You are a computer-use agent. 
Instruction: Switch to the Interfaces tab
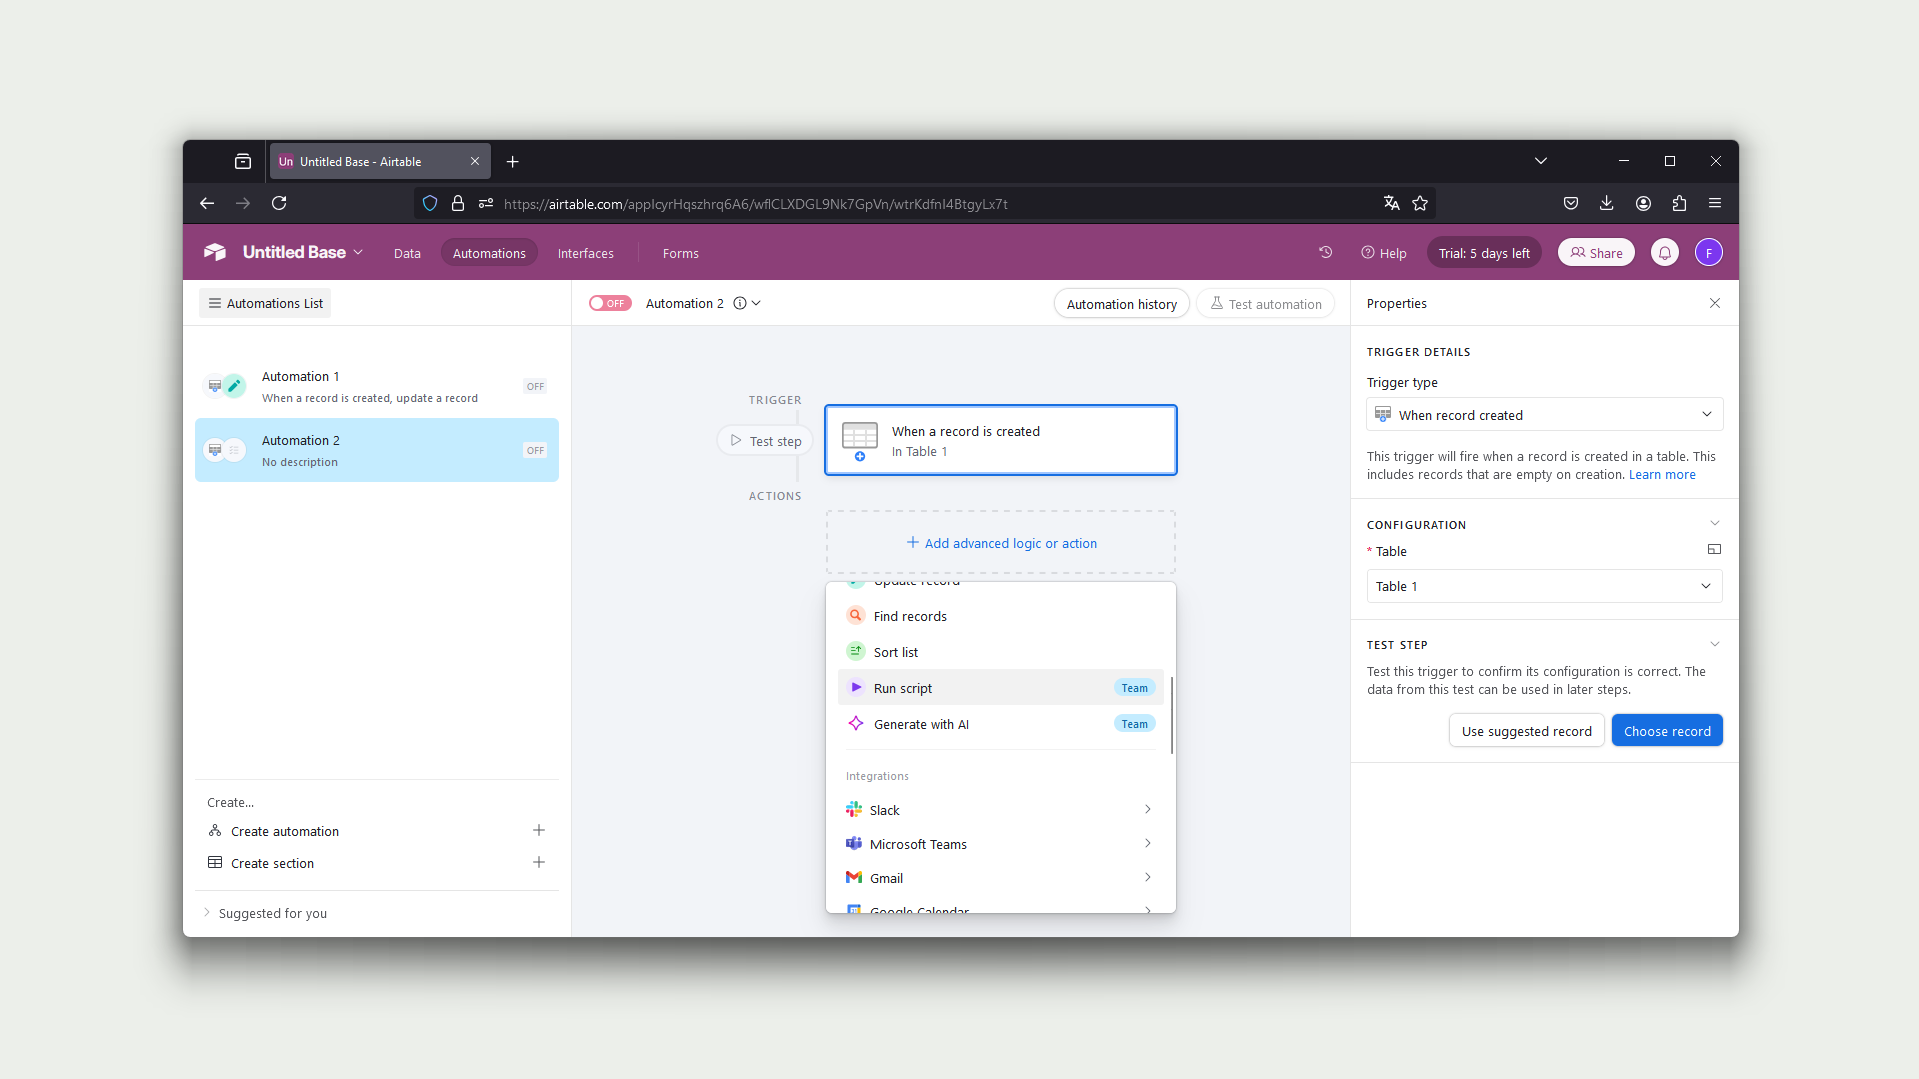pos(586,254)
